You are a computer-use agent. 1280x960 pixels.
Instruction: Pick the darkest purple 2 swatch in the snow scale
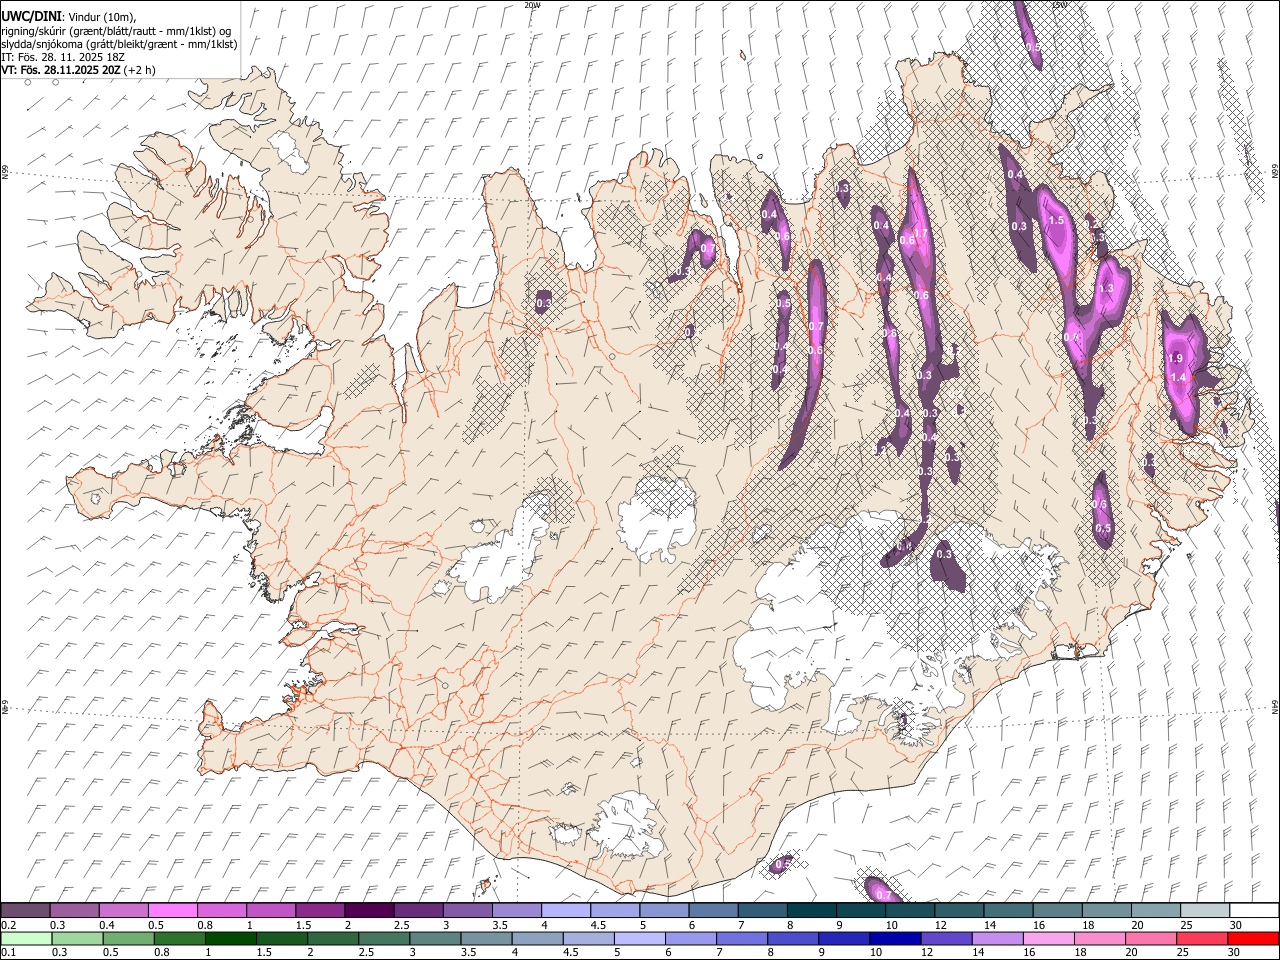(369, 911)
